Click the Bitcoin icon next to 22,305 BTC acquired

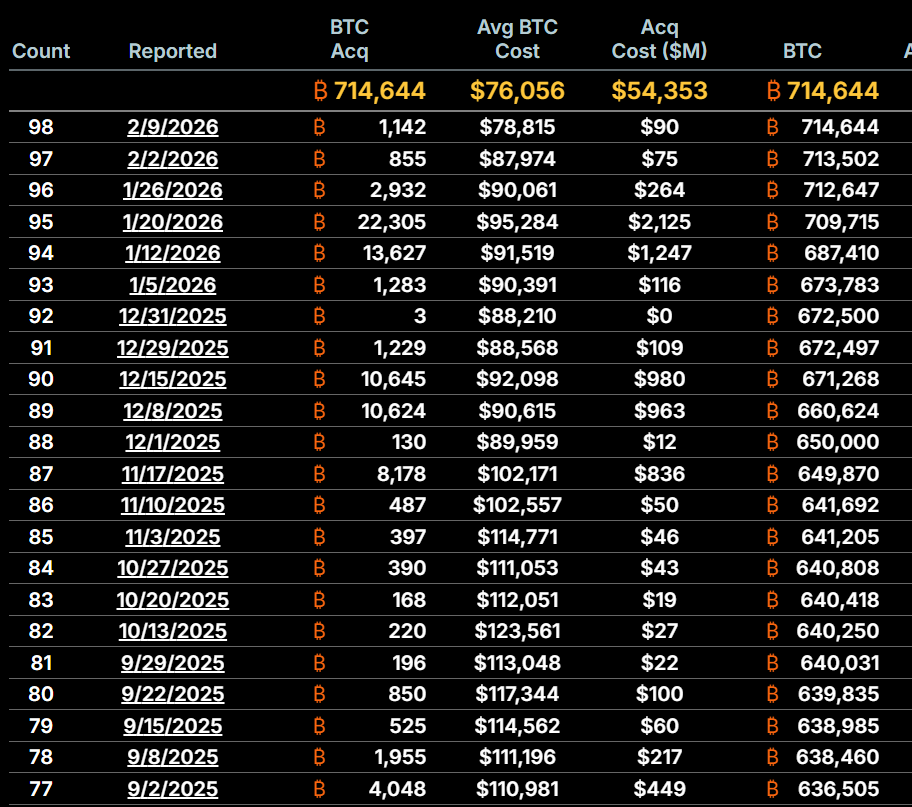318,221
